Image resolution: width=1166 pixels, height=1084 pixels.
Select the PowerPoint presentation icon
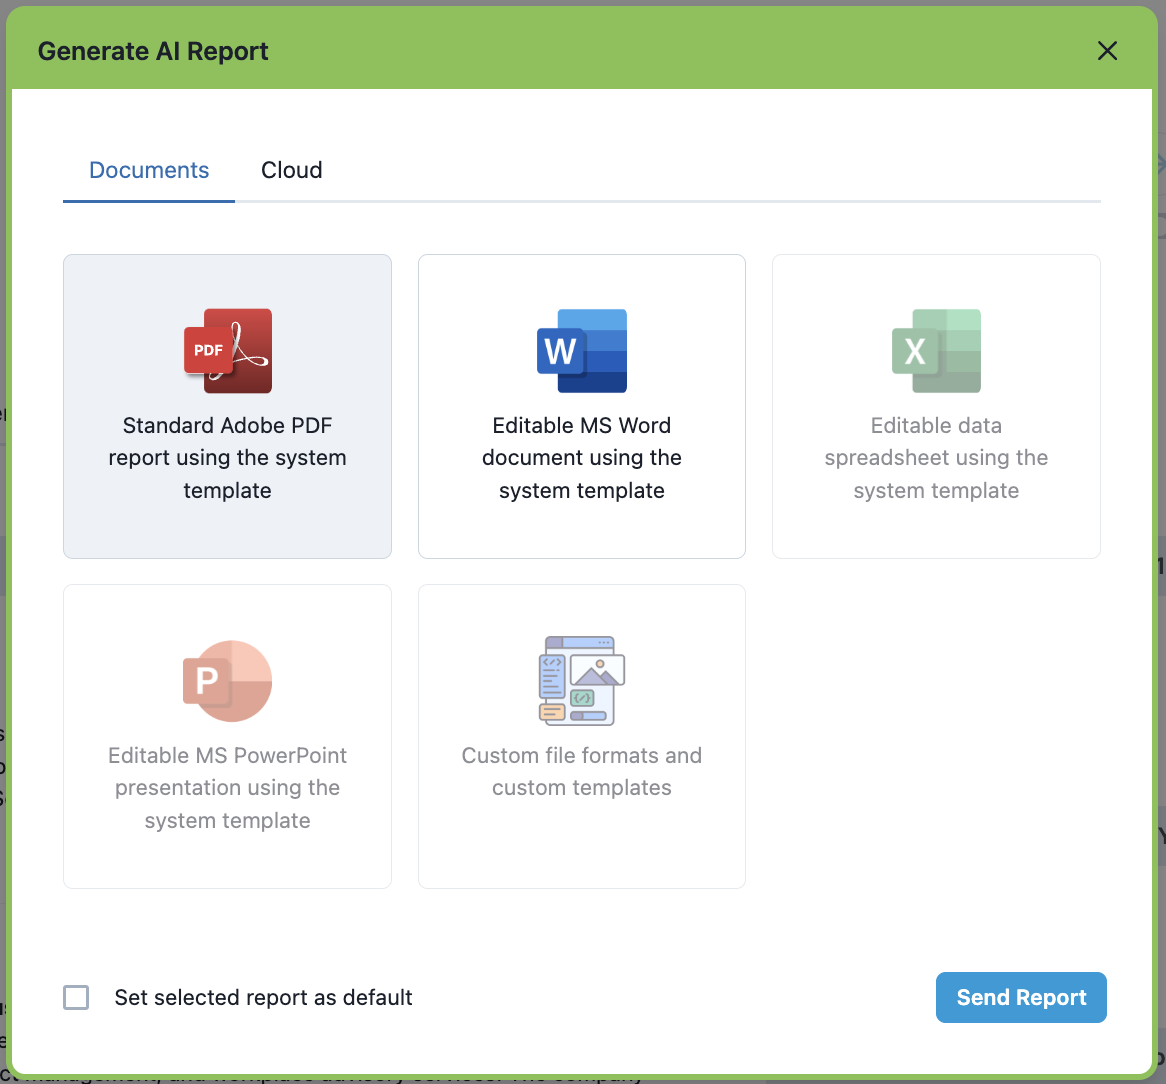[x=228, y=681]
